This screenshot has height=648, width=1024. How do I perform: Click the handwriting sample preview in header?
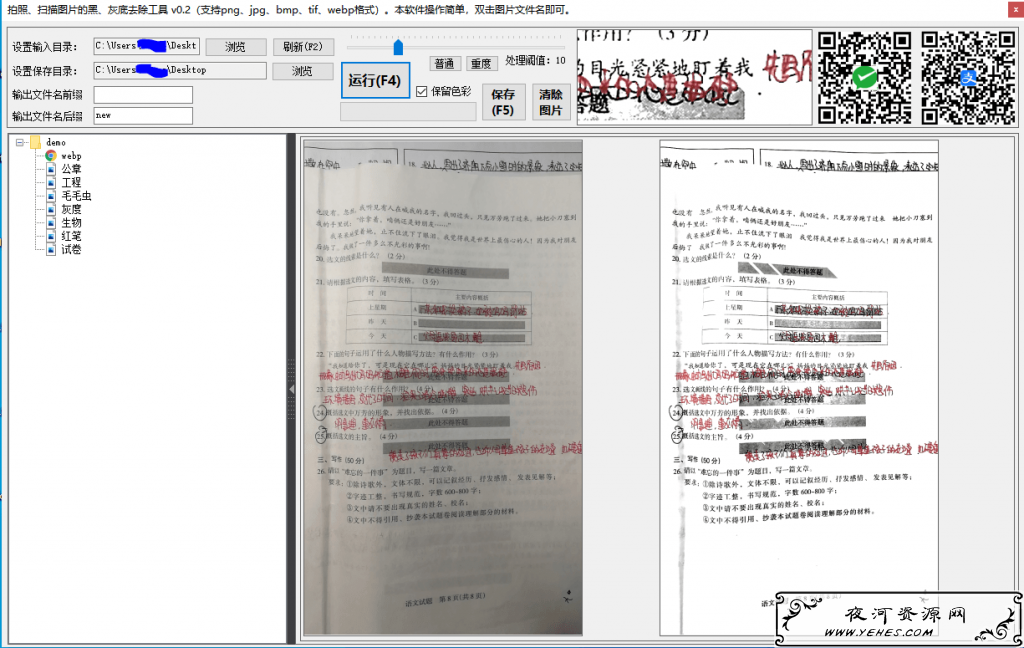pyautogui.click(x=694, y=76)
